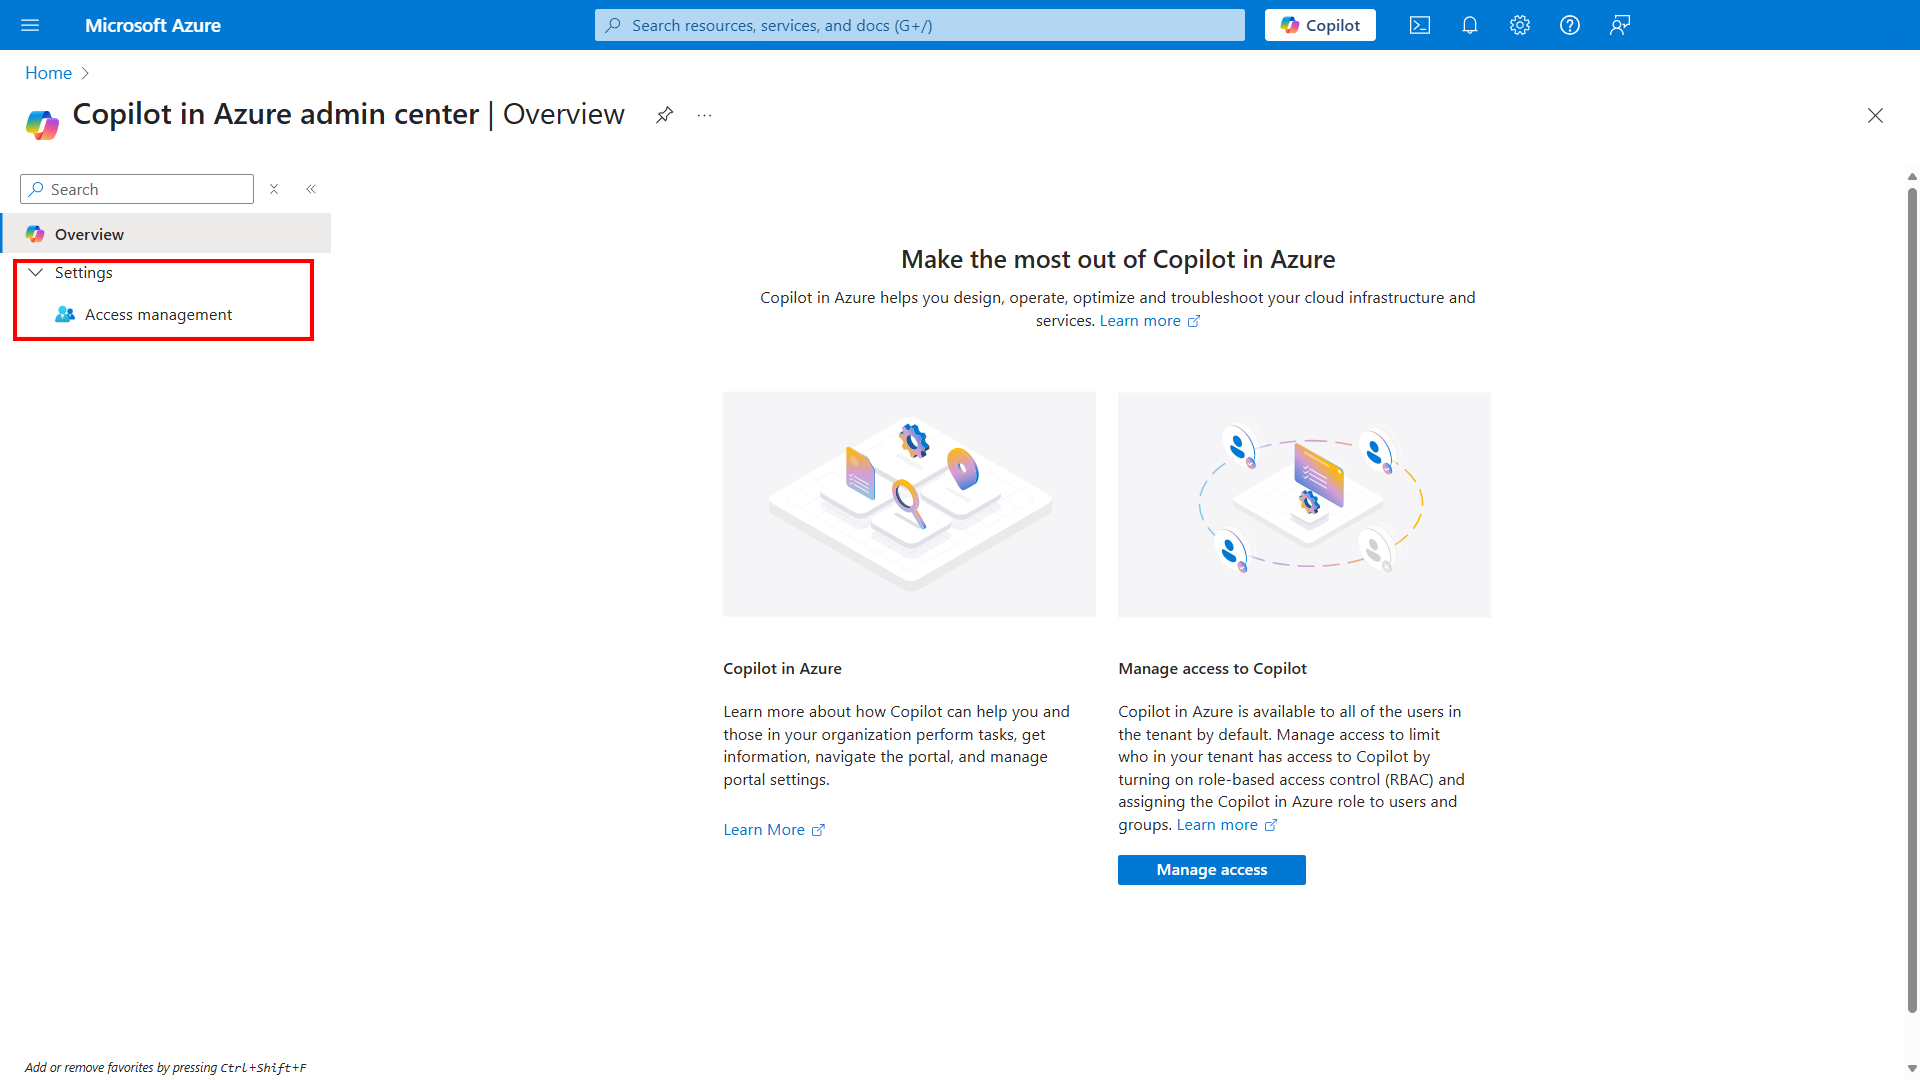Collapse the Settings section chevron
Viewport: 1920px width, 1080px height.
pyautogui.click(x=36, y=272)
